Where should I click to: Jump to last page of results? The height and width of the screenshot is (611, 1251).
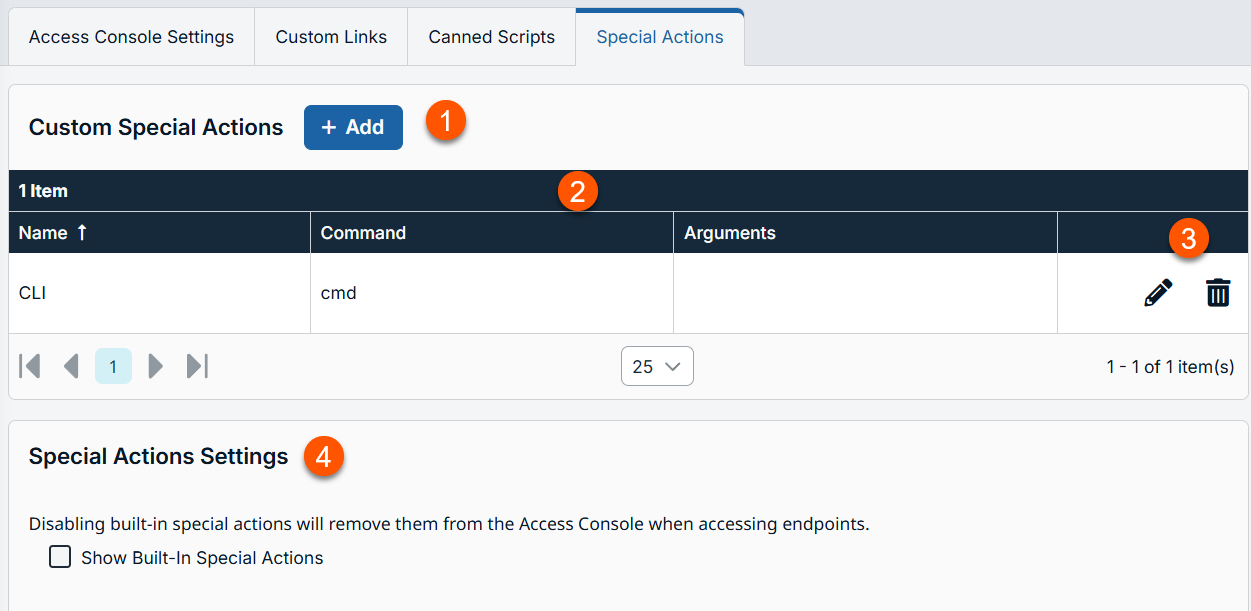[x=197, y=366]
